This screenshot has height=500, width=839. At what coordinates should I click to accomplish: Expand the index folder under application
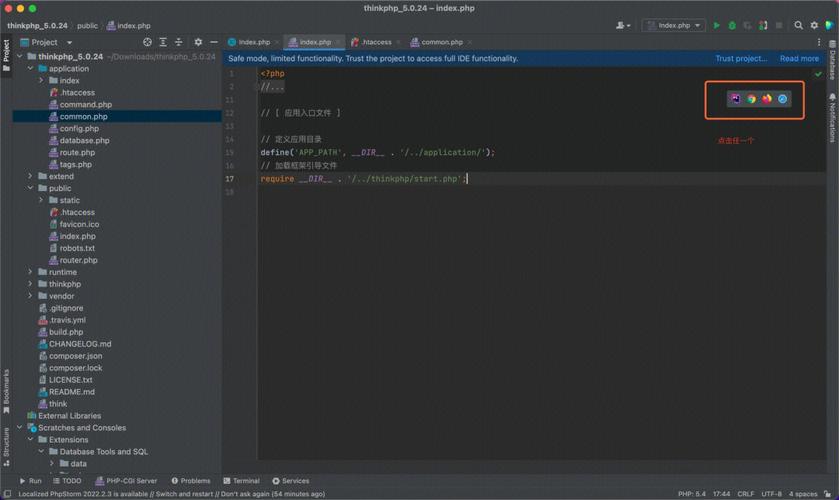tap(41, 80)
